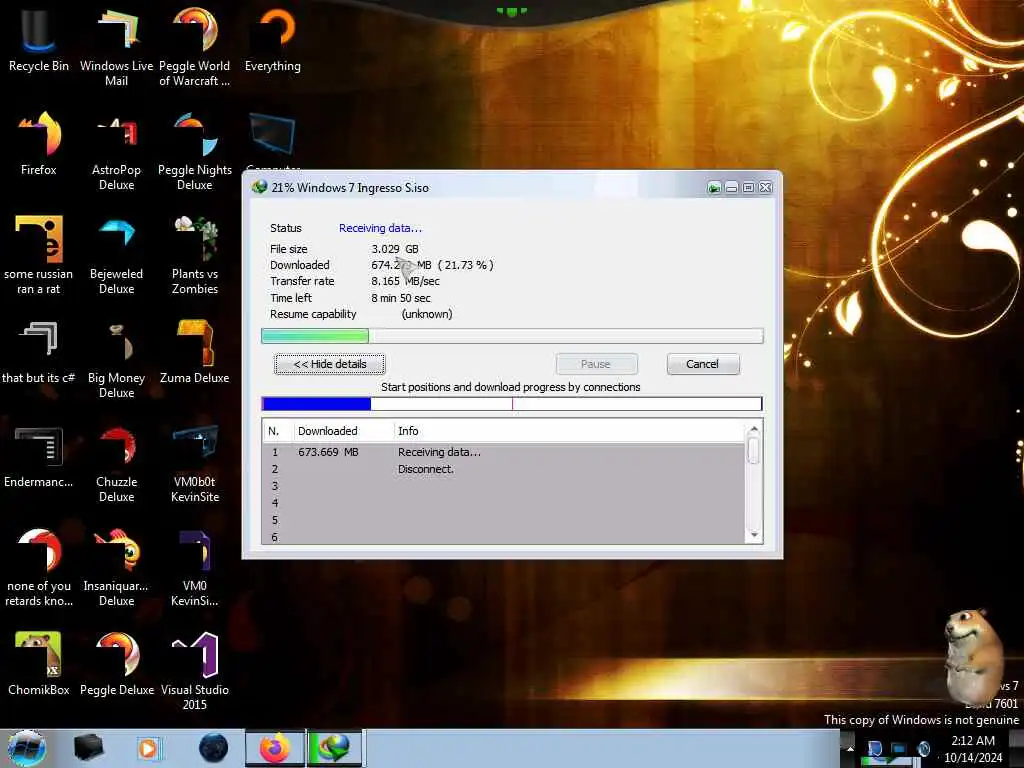Select the Bejeweled Deluxe desktop icon
The height and width of the screenshot is (768, 1024).
pyautogui.click(x=116, y=255)
